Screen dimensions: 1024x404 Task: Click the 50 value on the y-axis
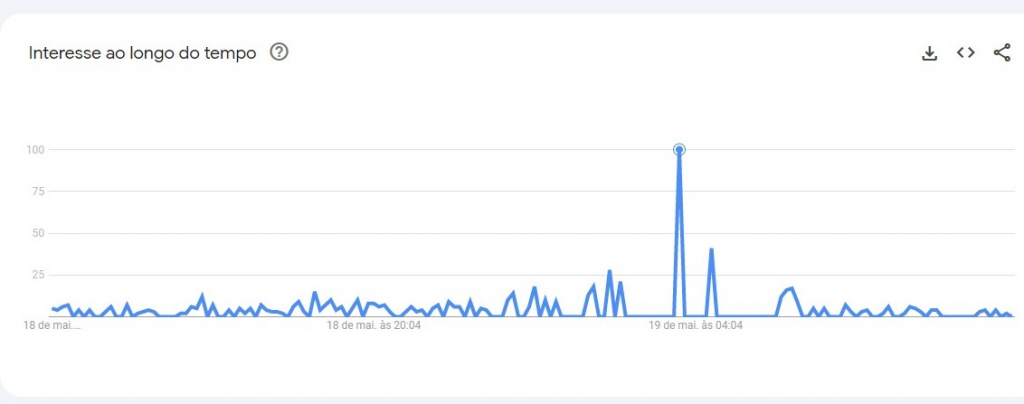pos(37,233)
